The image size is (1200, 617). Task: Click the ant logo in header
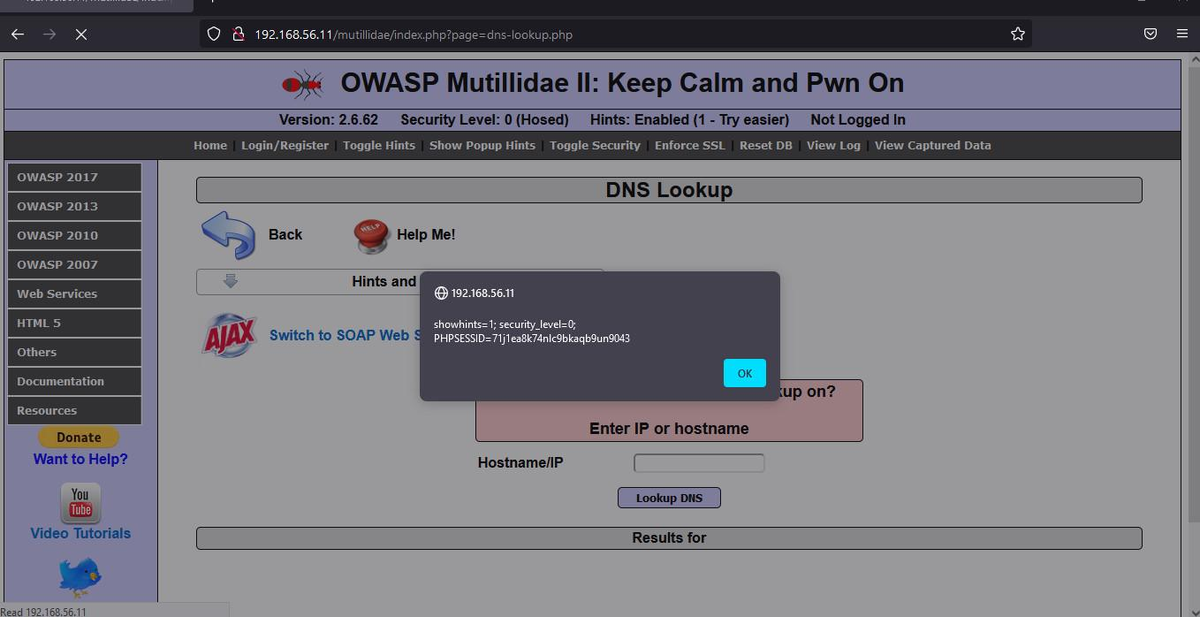(x=303, y=84)
